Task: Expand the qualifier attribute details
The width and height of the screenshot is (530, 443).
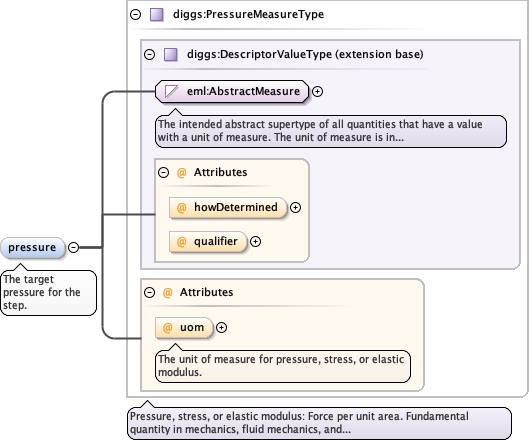Action: pyautogui.click(x=255, y=242)
